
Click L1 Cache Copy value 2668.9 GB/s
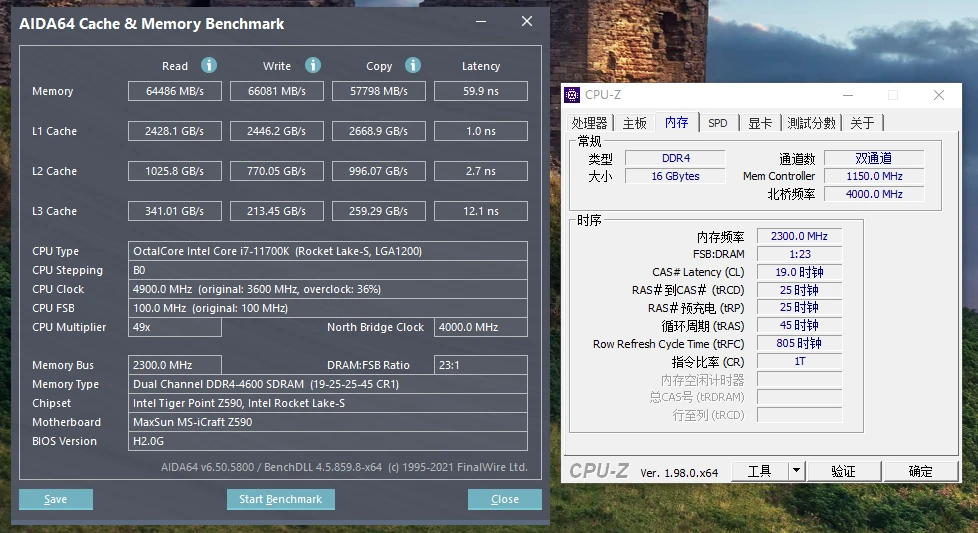pyautogui.click(x=379, y=131)
